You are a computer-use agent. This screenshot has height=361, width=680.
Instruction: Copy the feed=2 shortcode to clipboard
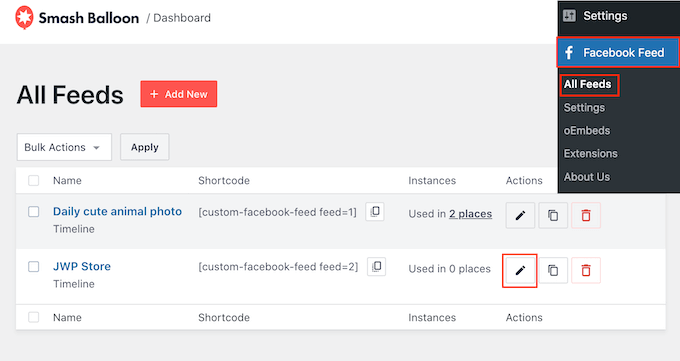(376, 266)
